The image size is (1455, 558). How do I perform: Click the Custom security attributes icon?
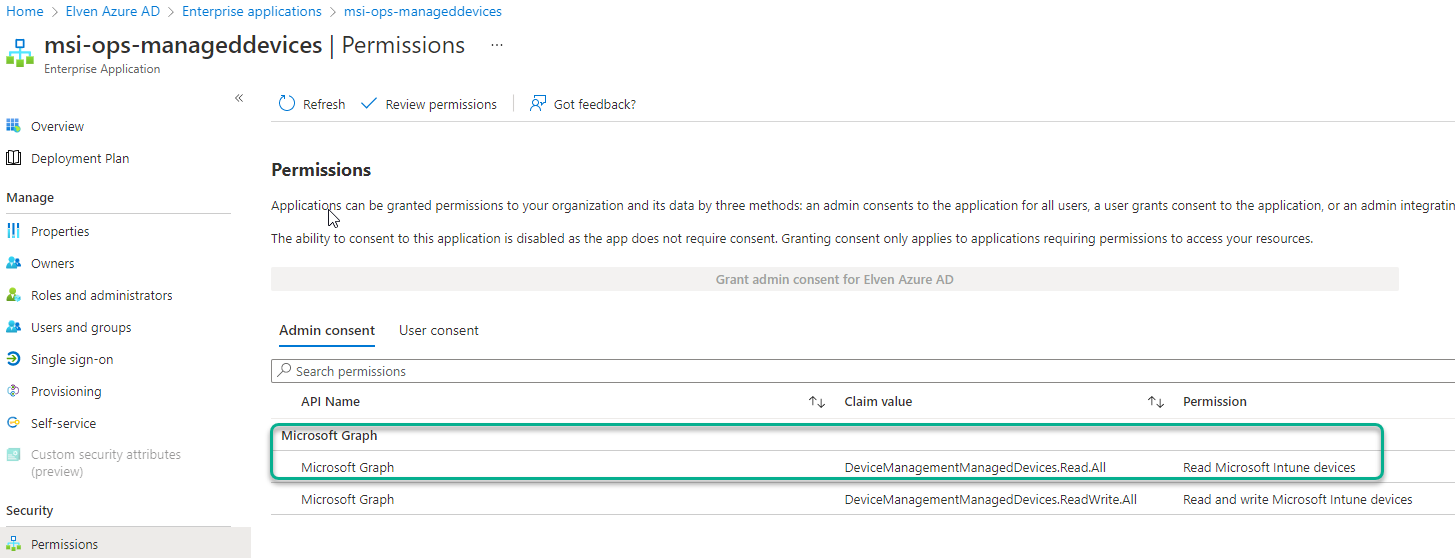(x=13, y=454)
